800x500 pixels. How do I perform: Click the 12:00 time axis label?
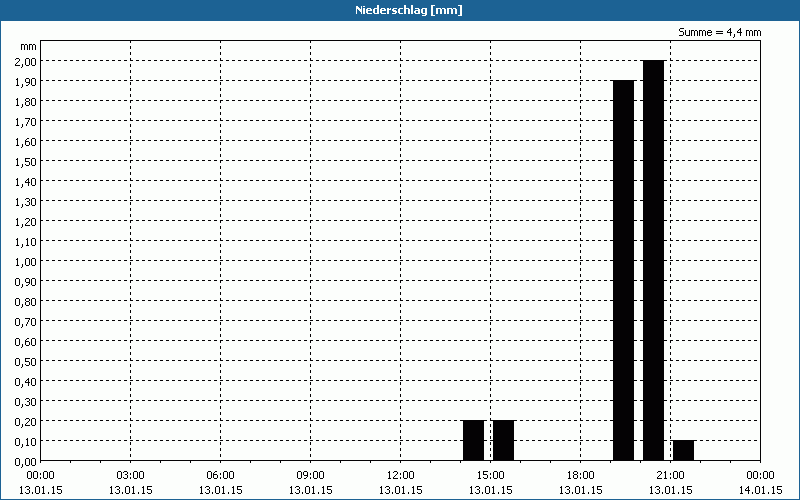tap(401, 476)
